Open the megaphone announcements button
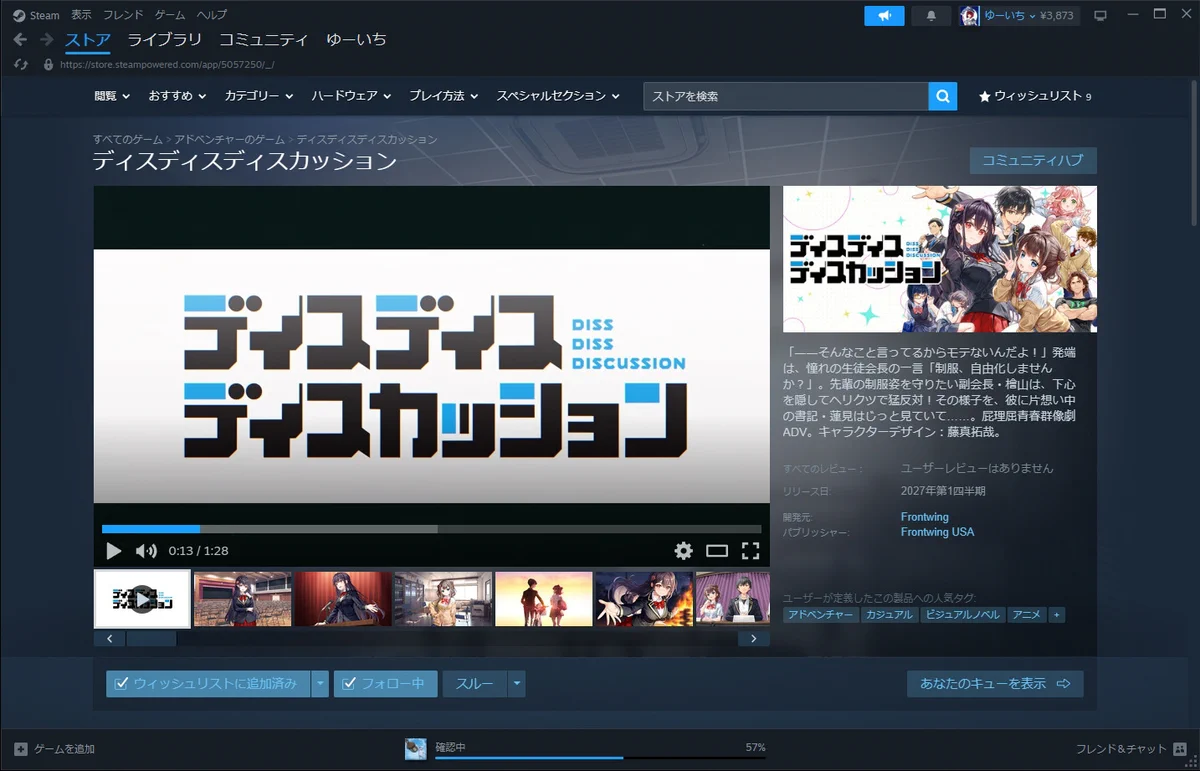The image size is (1200, 771). (x=884, y=15)
